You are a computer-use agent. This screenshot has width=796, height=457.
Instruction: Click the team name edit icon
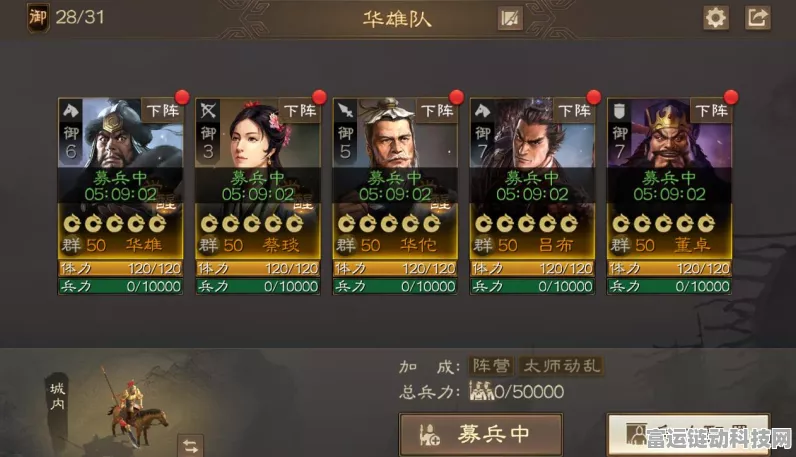pyautogui.click(x=510, y=19)
